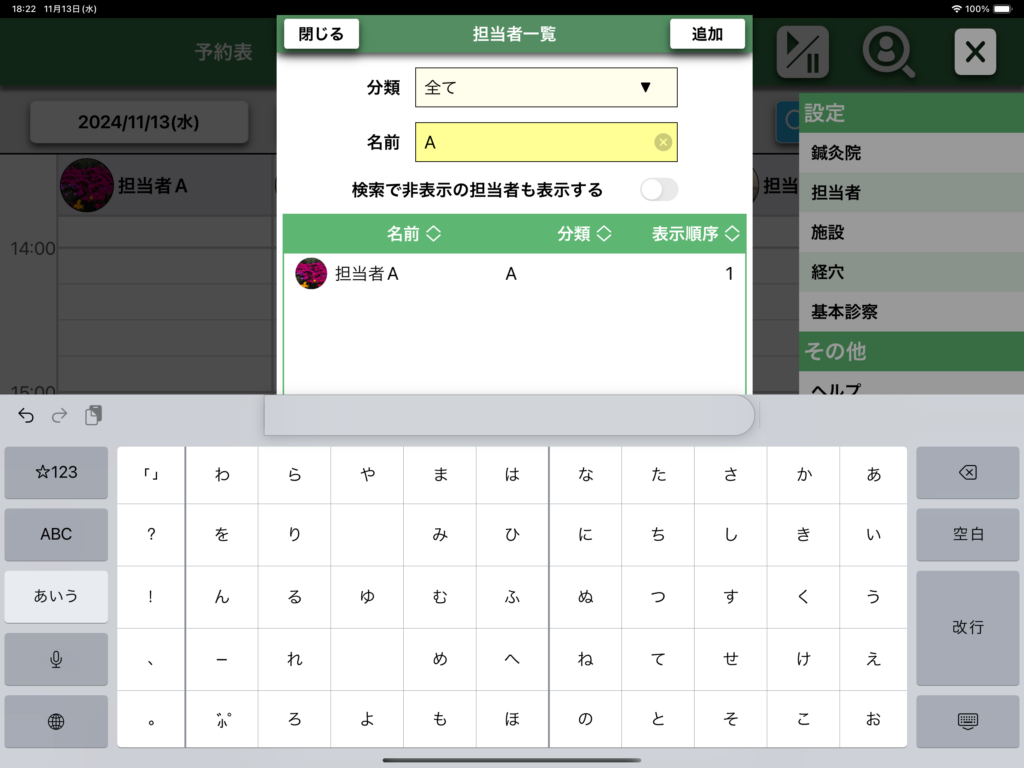Open the 分類 dropdown showing 全て

coord(546,87)
